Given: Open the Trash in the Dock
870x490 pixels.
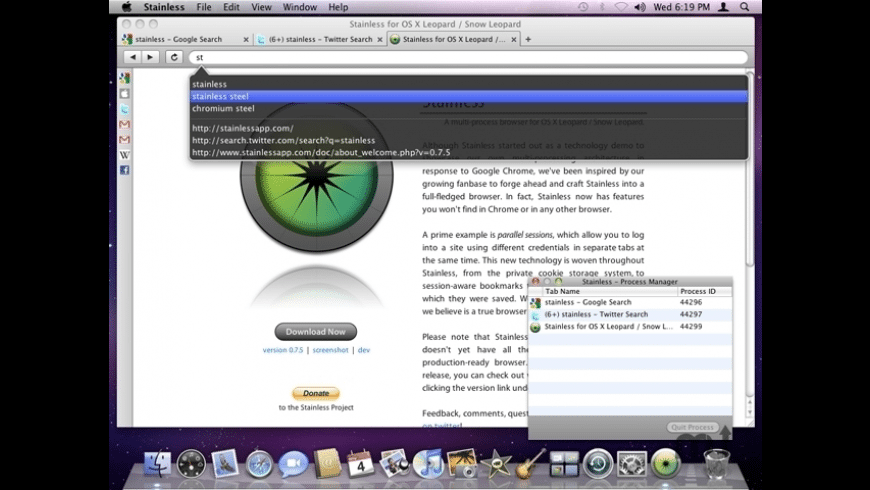Looking at the screenshot, I should click(717, 463).
